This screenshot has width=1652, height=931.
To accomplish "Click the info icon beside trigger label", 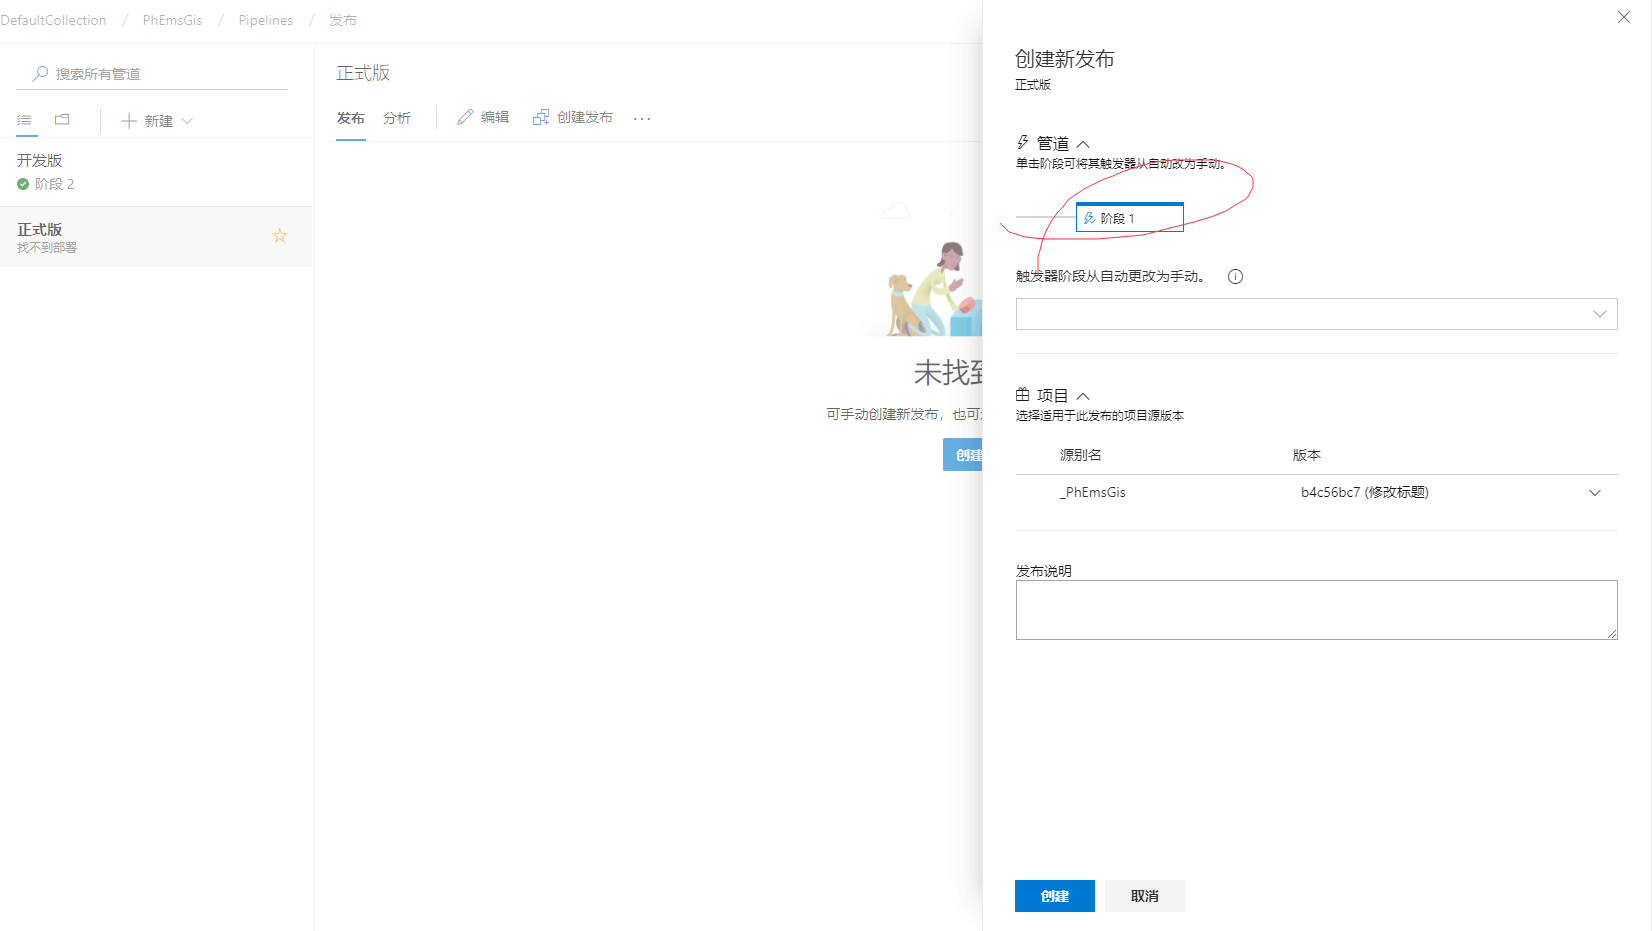I will (1235, 277).
